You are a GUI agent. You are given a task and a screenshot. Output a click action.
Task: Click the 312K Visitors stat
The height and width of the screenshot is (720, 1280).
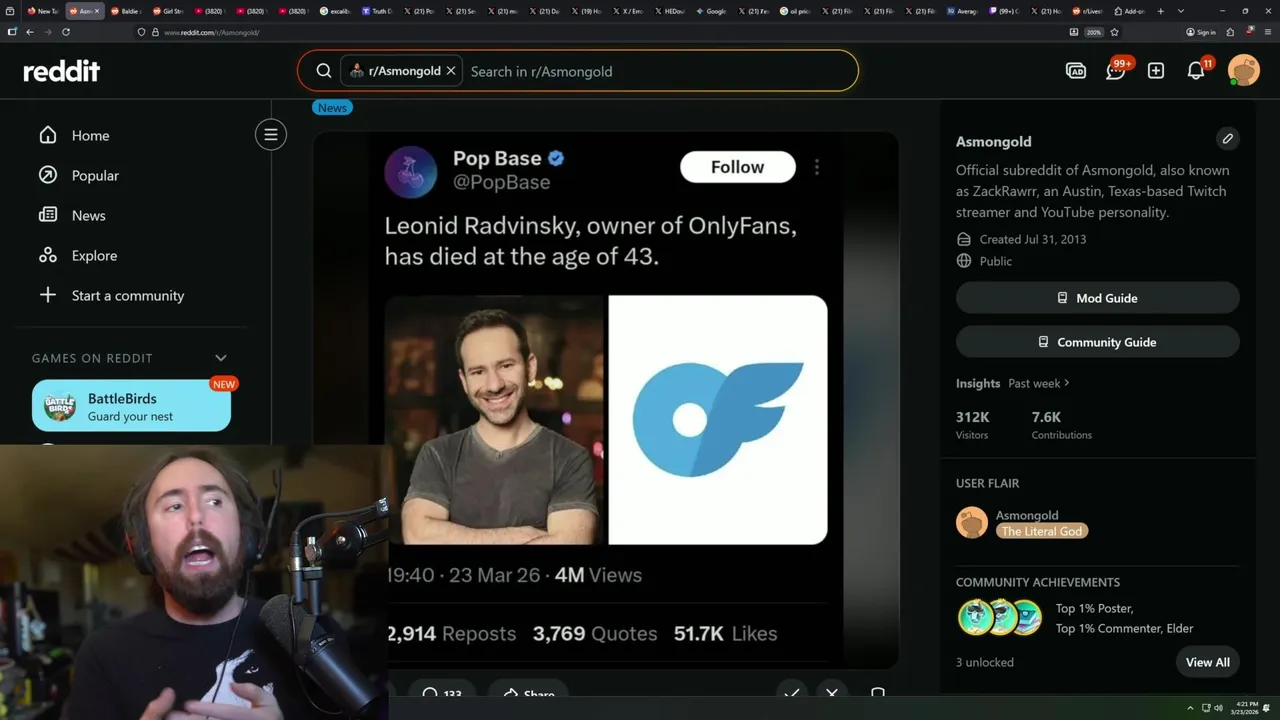pyautogui.click(x=973, y=425)
